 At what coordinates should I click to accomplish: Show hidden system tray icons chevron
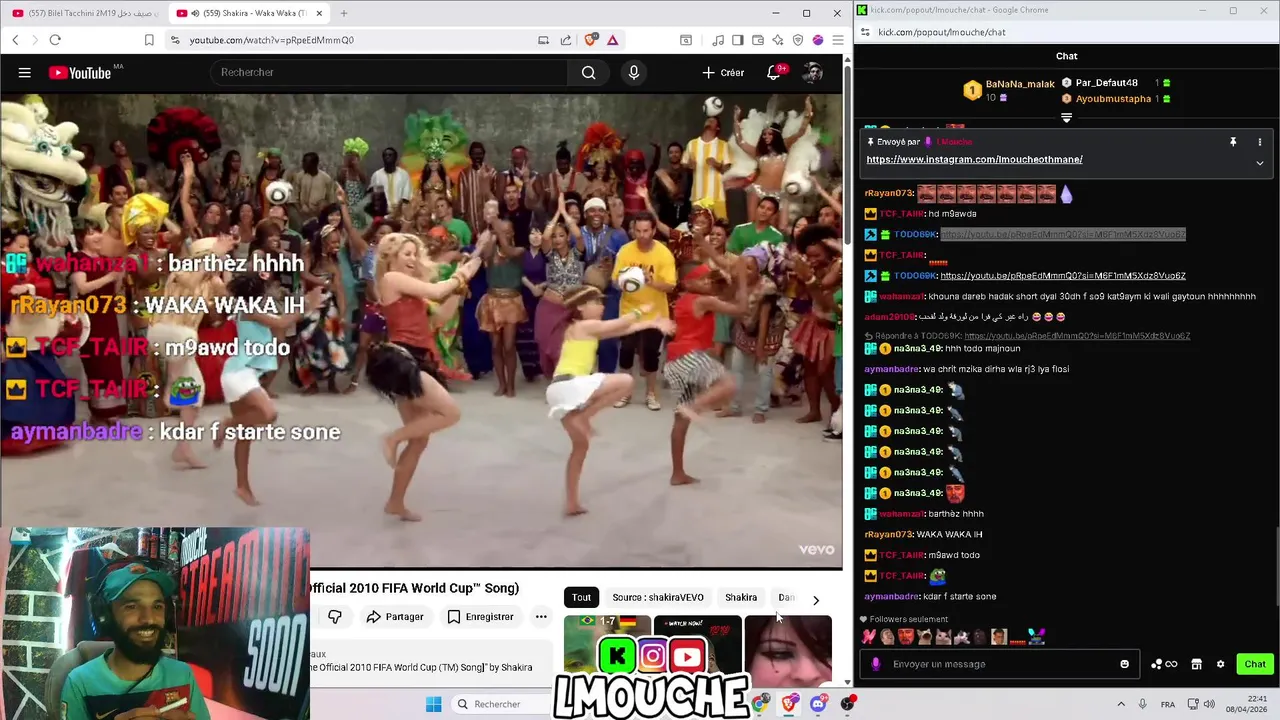click(x=1120, y=704)
